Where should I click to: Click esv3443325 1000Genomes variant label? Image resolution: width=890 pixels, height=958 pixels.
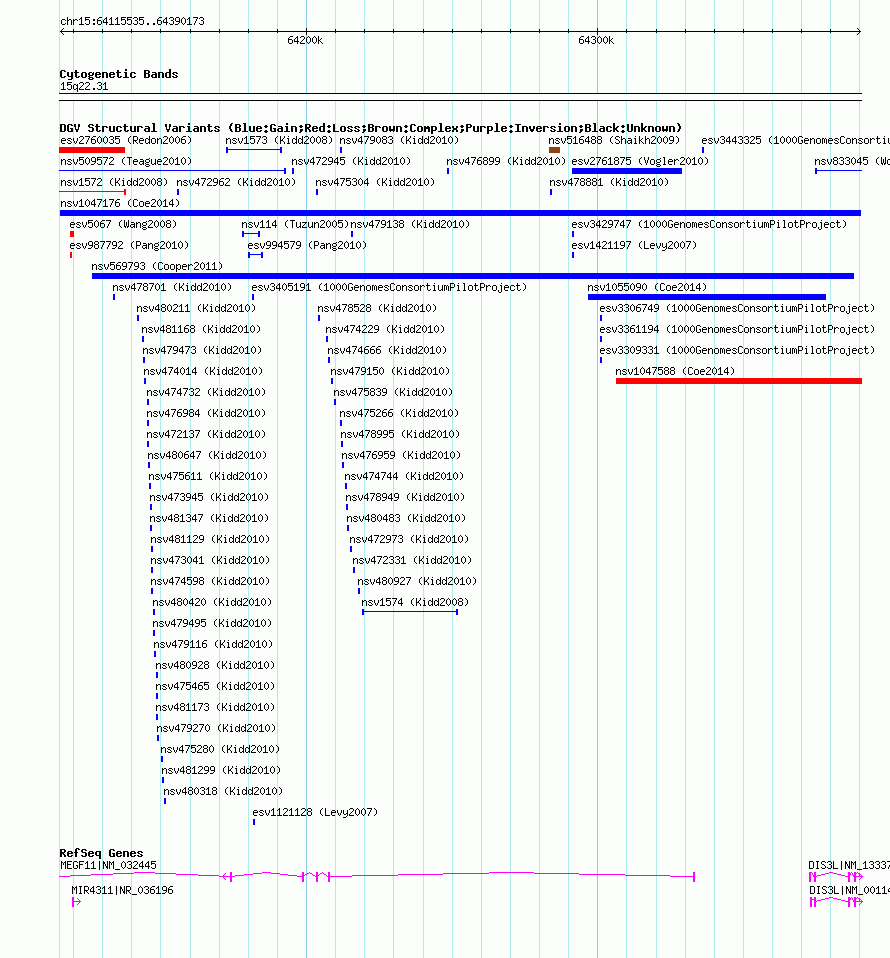(x=795, y=141)
